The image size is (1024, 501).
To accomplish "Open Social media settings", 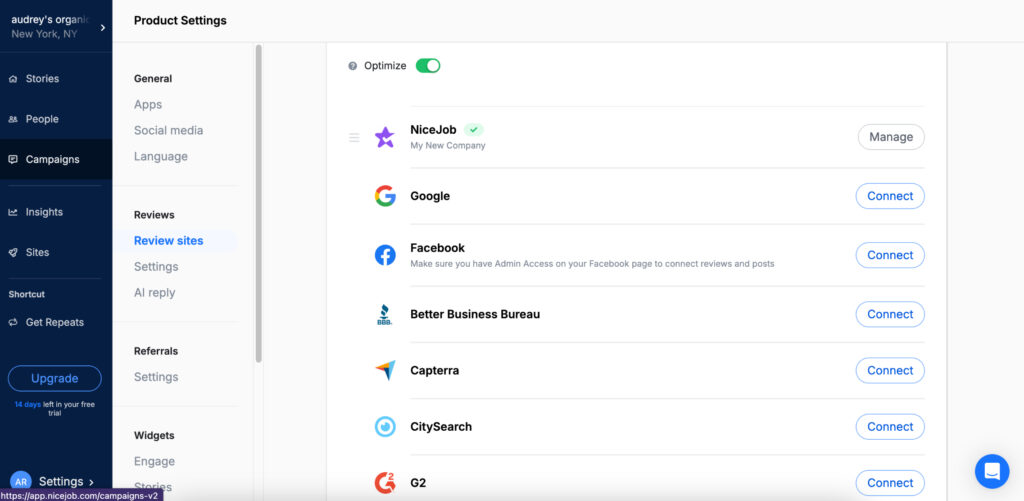I will [x=168, y=131].
